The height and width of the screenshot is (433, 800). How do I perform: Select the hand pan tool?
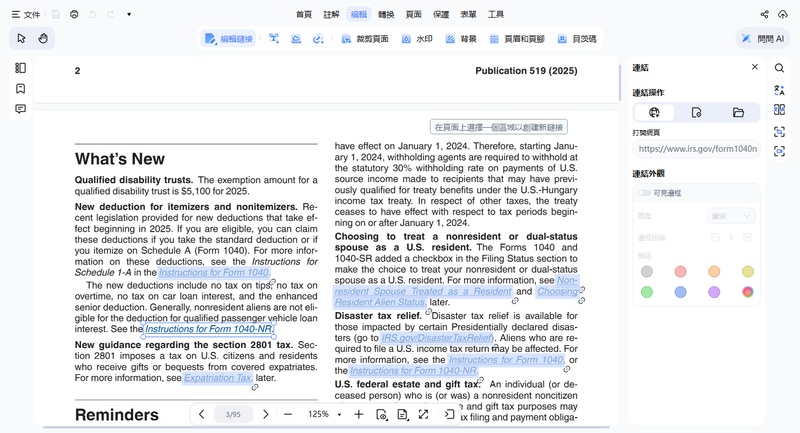(x=43, y=38)
